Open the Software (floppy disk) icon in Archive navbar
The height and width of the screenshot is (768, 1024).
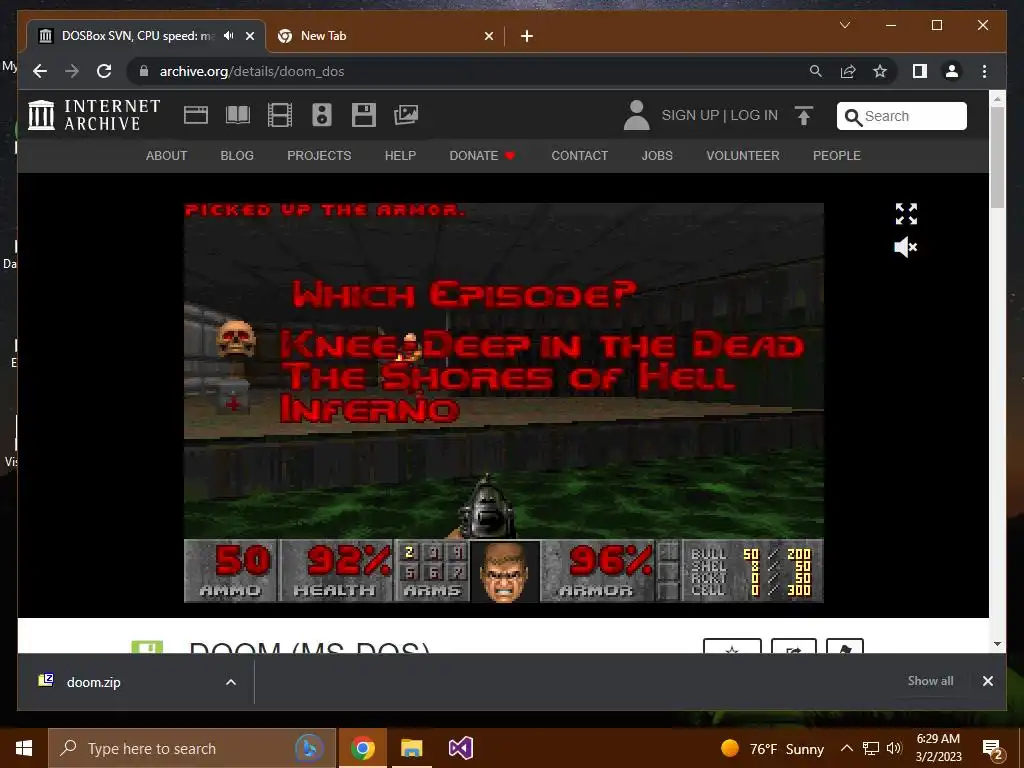(364, 115)
